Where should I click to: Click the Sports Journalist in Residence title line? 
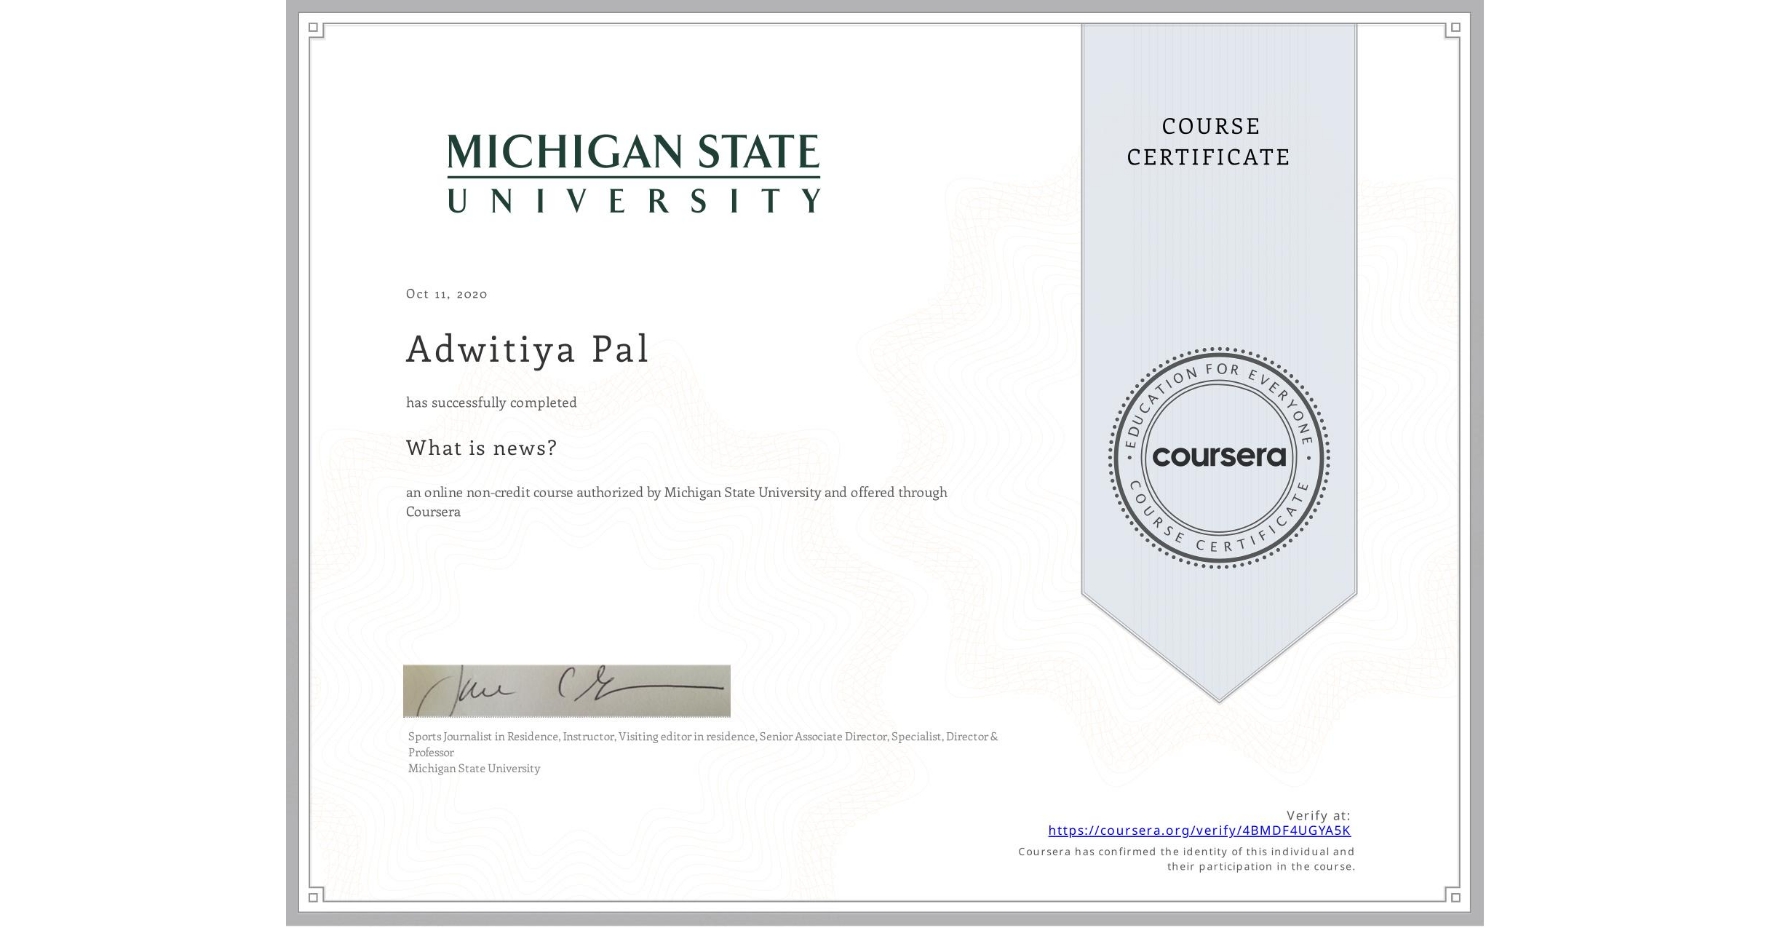point(703,744)
